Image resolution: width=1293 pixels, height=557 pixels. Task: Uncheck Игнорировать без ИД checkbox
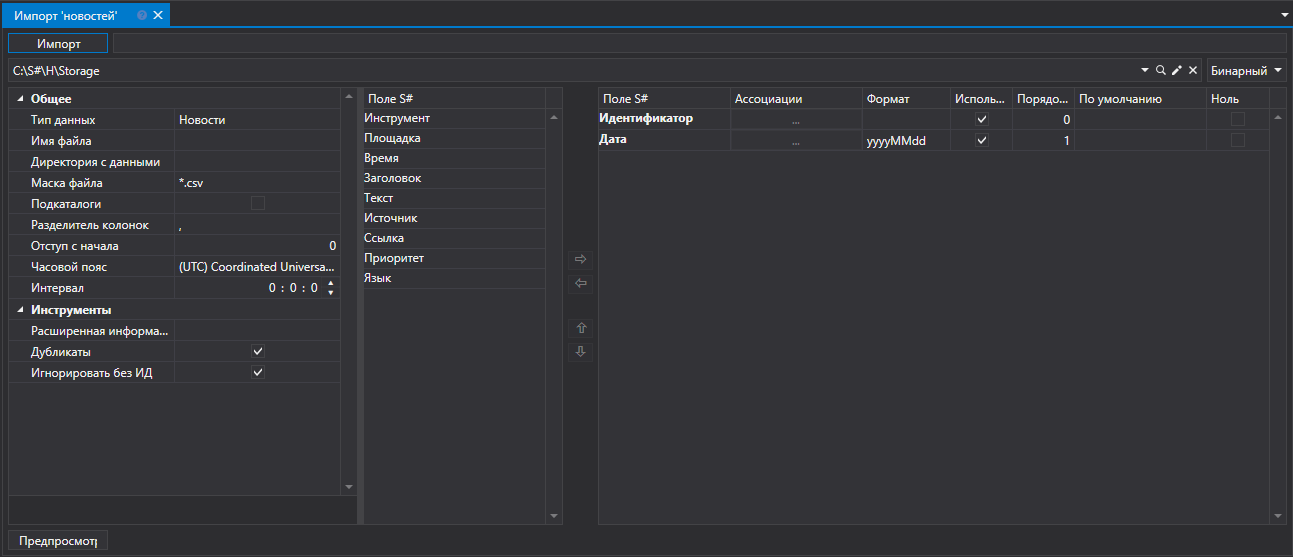coord(258,373)
